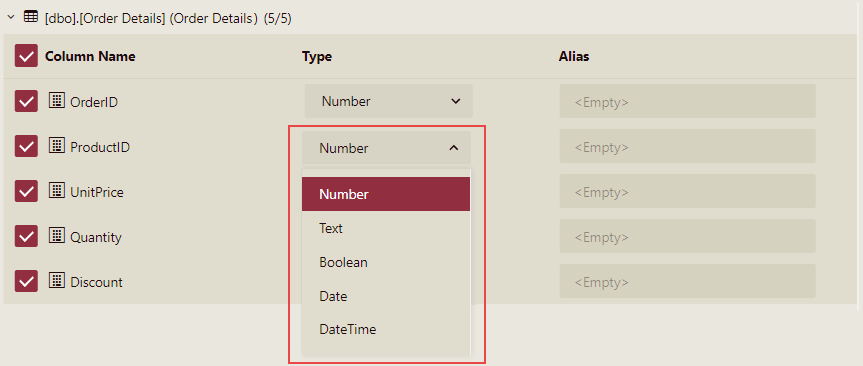The image size is (863, 366).
Task: Click the Type column header
Action: tap(316, 56)
